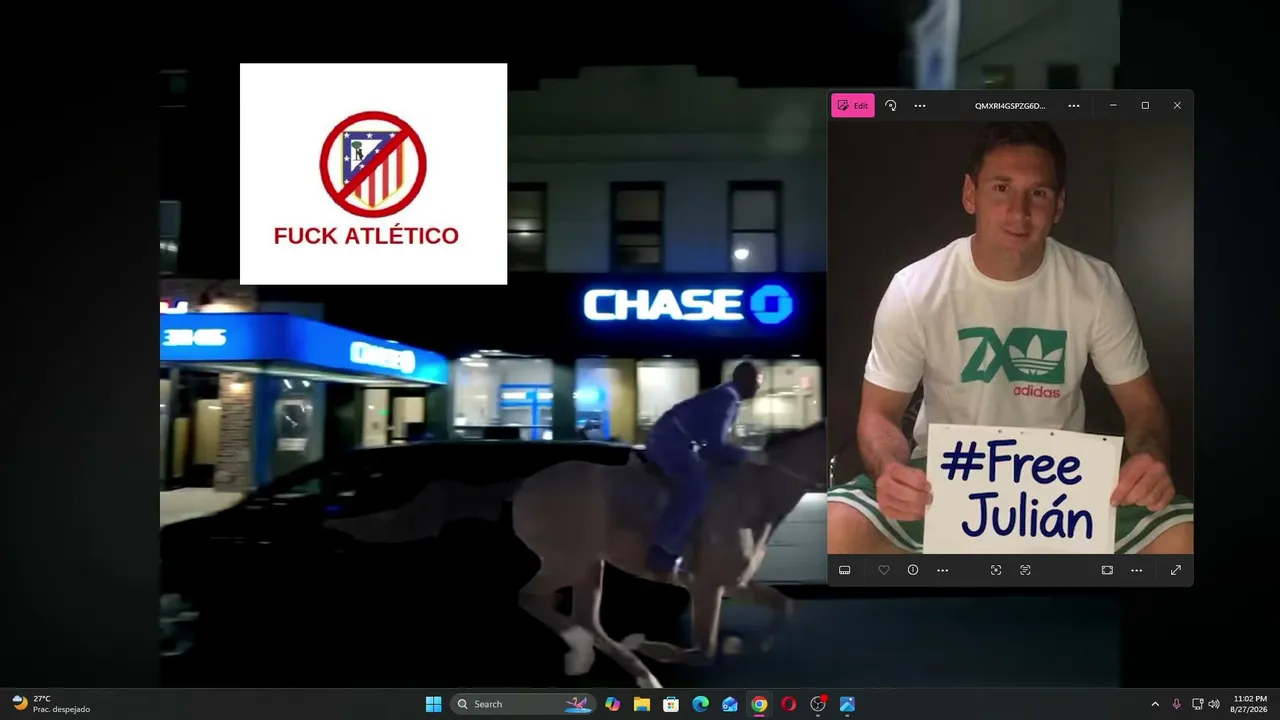Open the Outlook mail app on taskbar
1280x720 pixels.
(x=730, y=704)
